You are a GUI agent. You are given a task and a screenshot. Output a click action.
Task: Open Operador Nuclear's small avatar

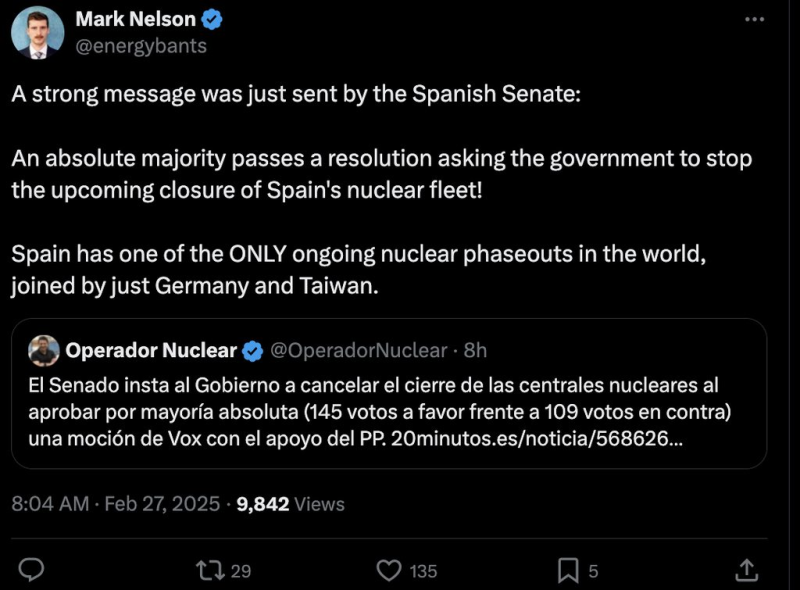(x=44, y=350)
